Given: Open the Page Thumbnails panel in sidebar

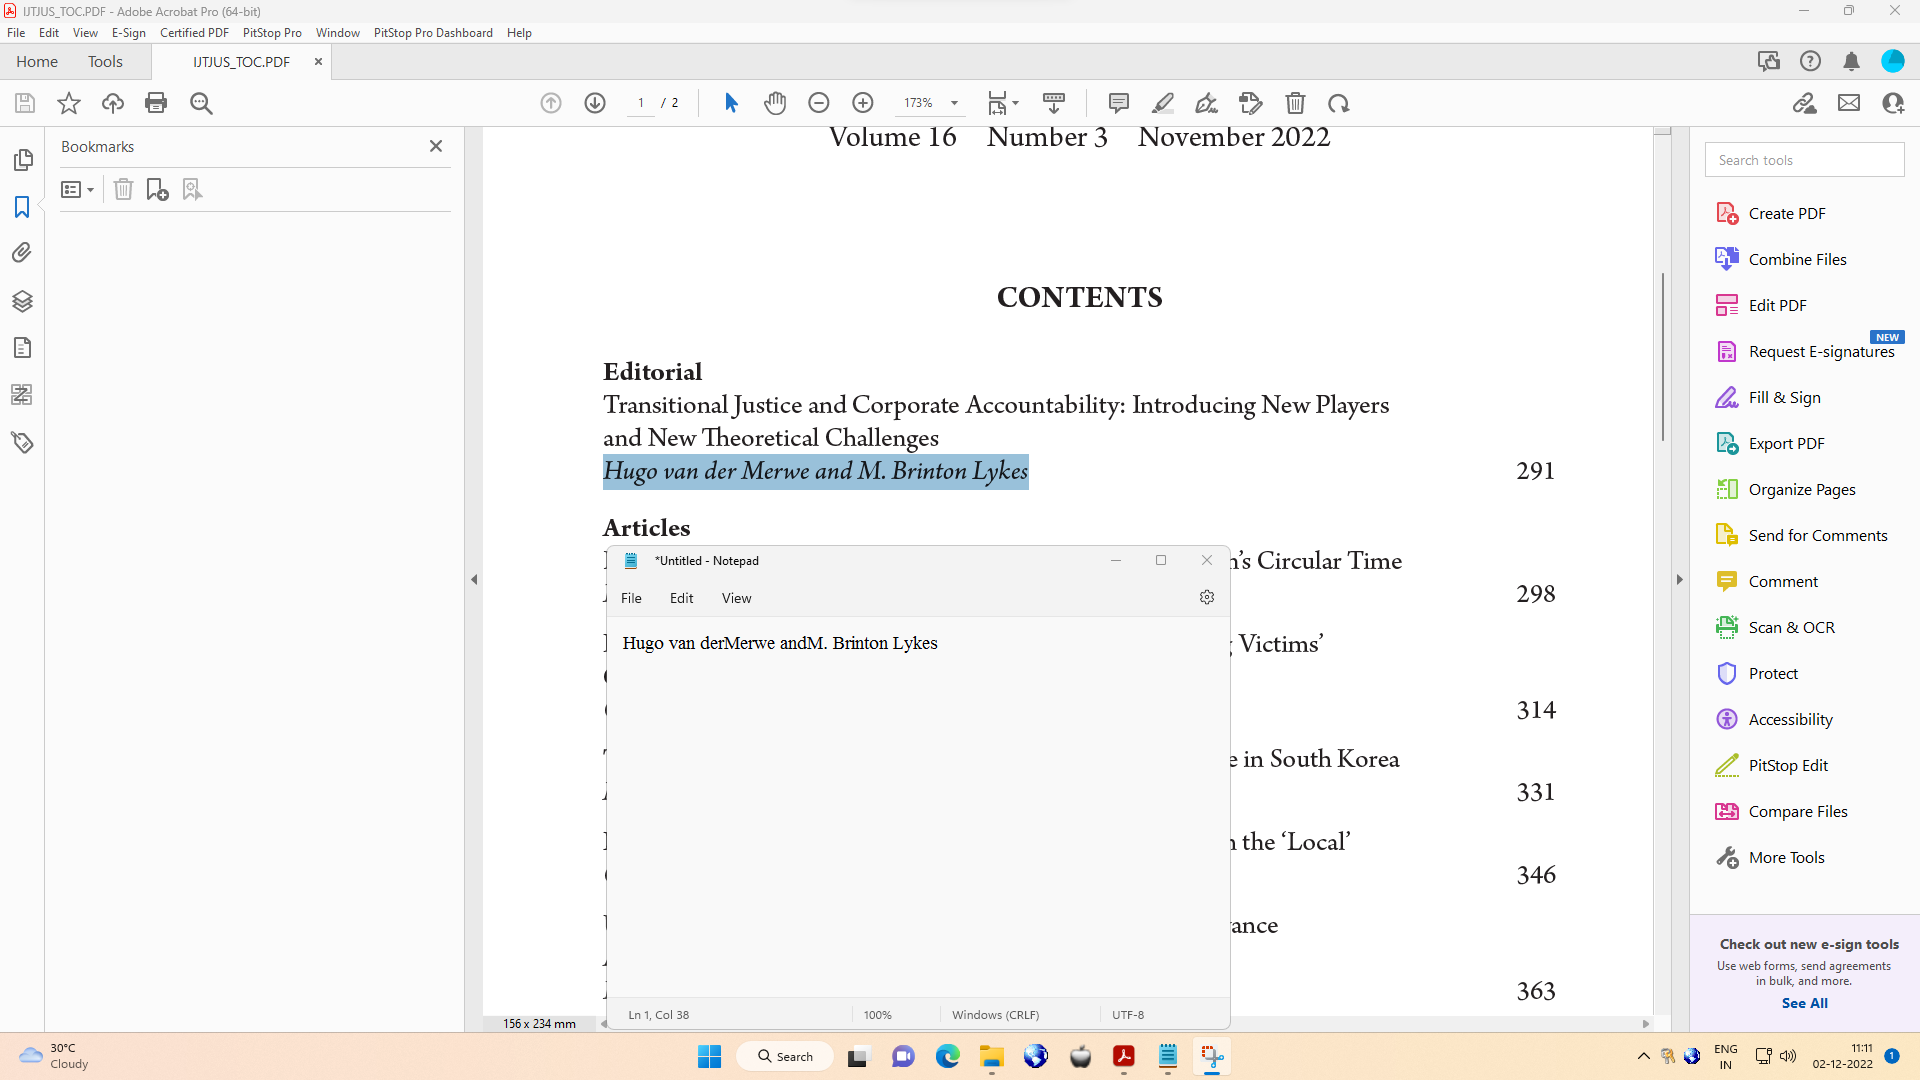Looking at the screenshot, I should (x=22, y=159).
